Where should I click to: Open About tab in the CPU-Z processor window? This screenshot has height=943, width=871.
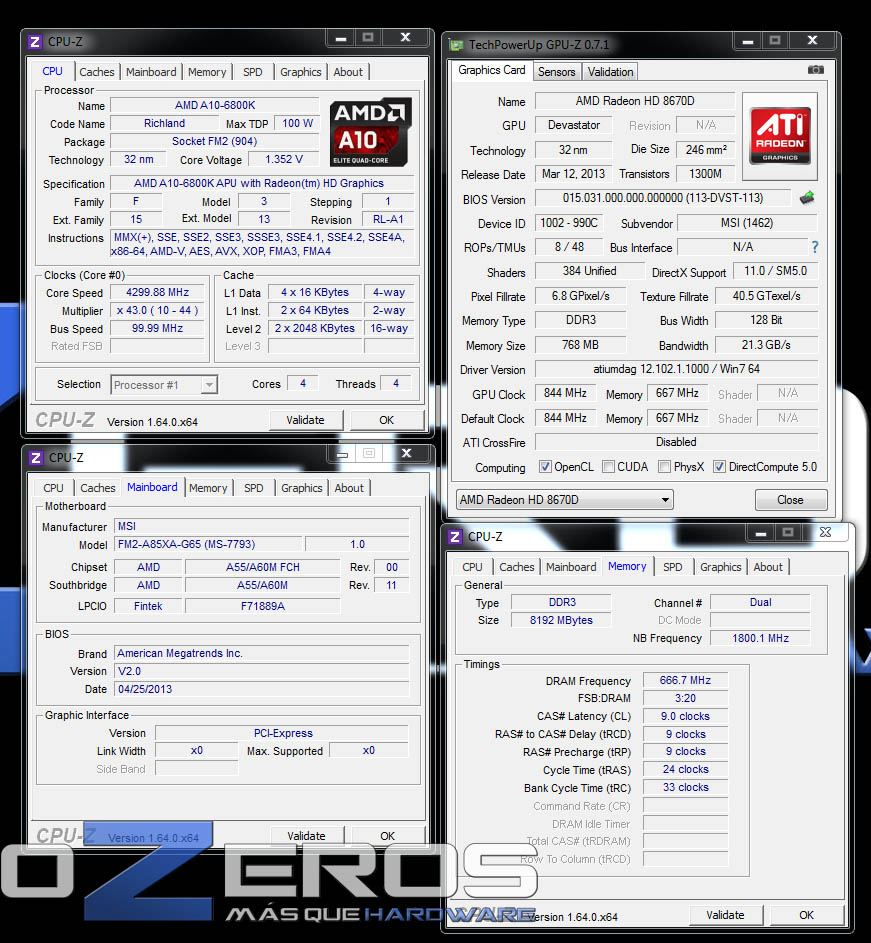tap(348, 72)
